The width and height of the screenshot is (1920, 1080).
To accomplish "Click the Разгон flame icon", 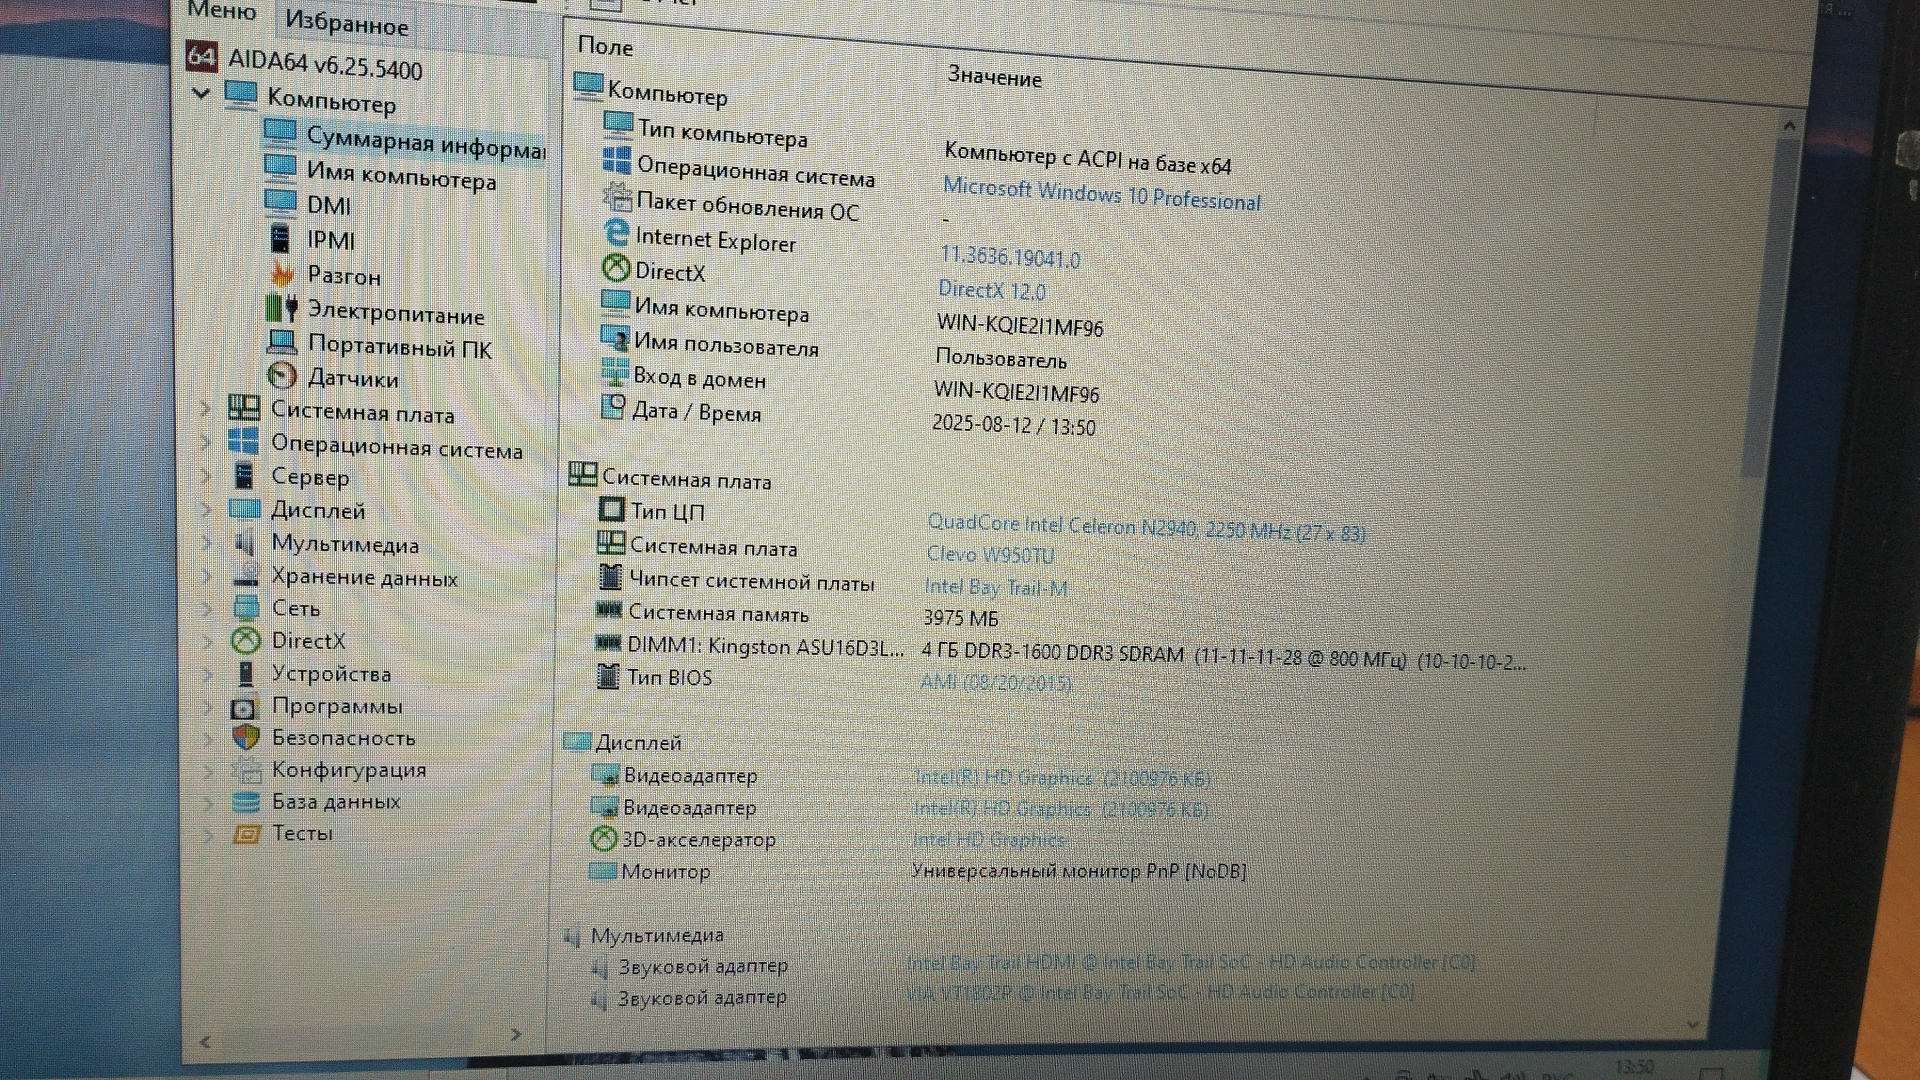I will pyautogui.click(x=282, y=274).
